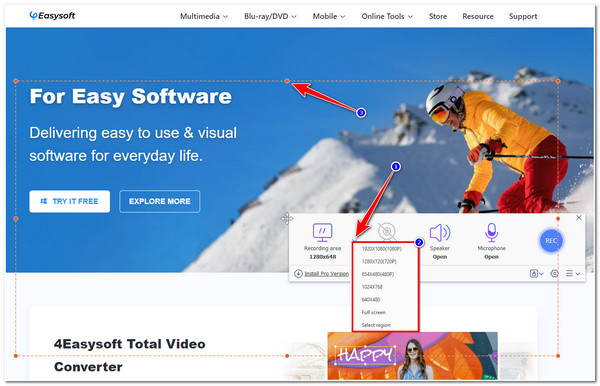Screen dimensions: 600x386
Task: Click the move crosshair handle of recorder
Action: 287,218
